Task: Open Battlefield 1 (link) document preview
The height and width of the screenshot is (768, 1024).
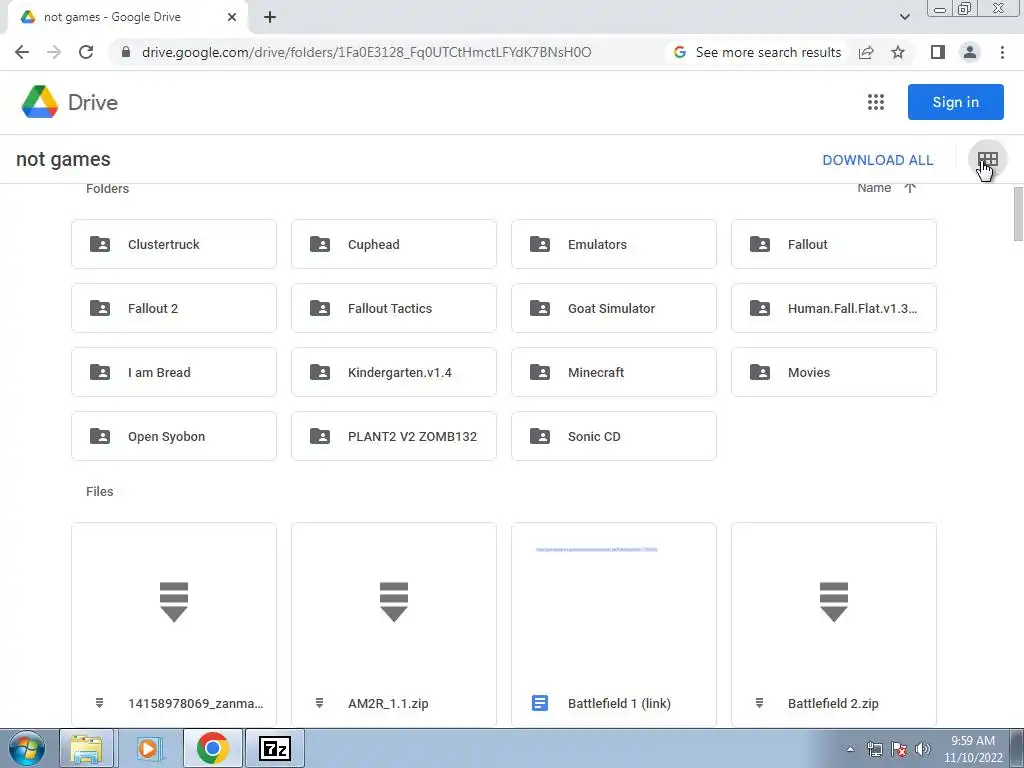Action: click(614, 624)
